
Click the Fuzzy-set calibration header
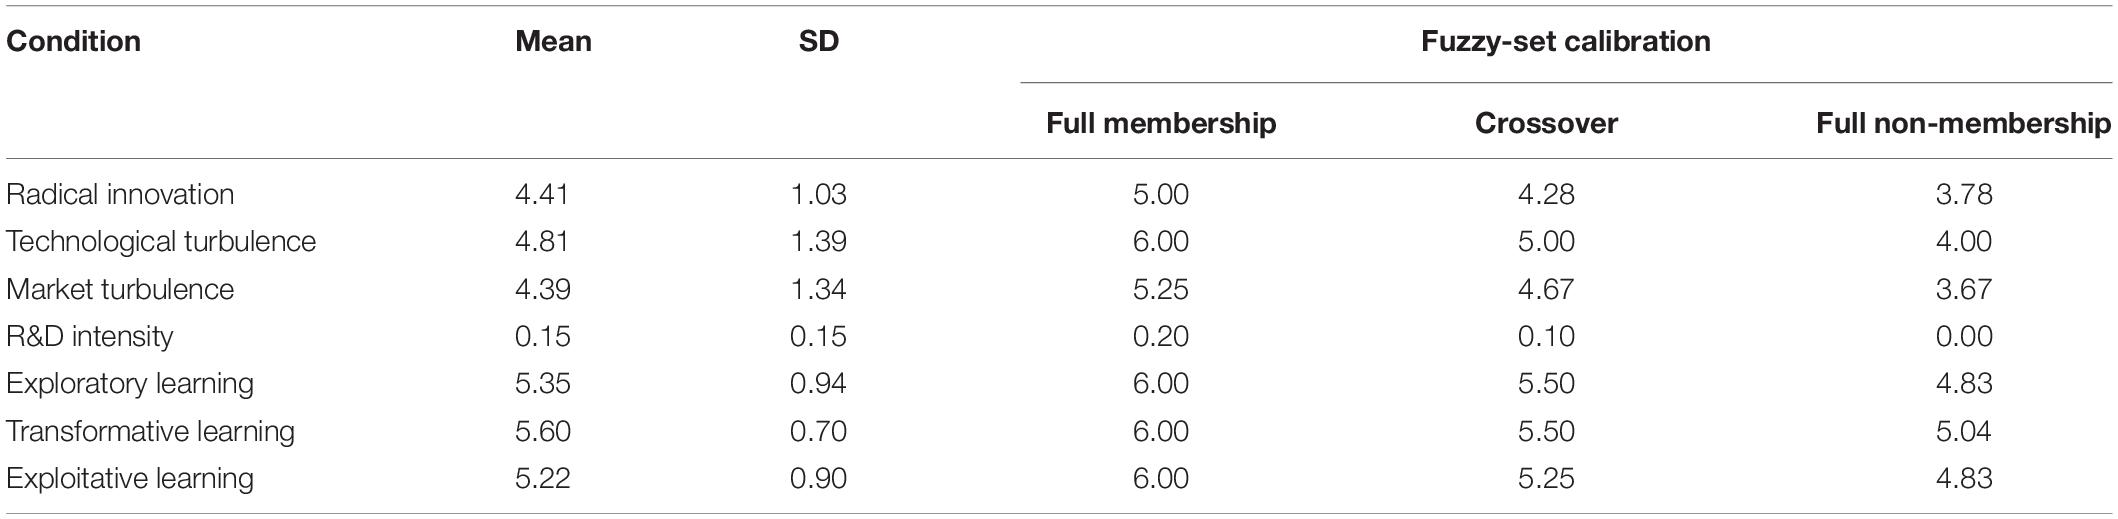pyautogui.click(x=1566, y=42)
